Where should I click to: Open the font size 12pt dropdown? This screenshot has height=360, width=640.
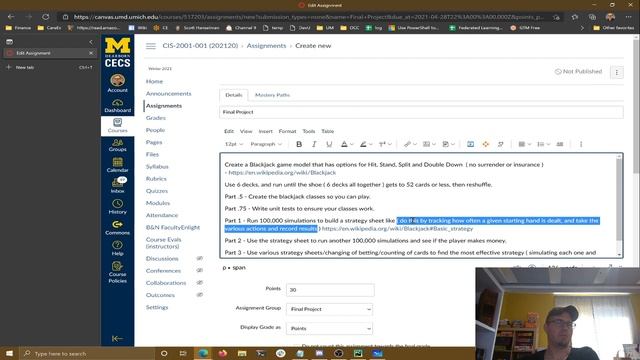pyautogui.click(x=234, y=144)
